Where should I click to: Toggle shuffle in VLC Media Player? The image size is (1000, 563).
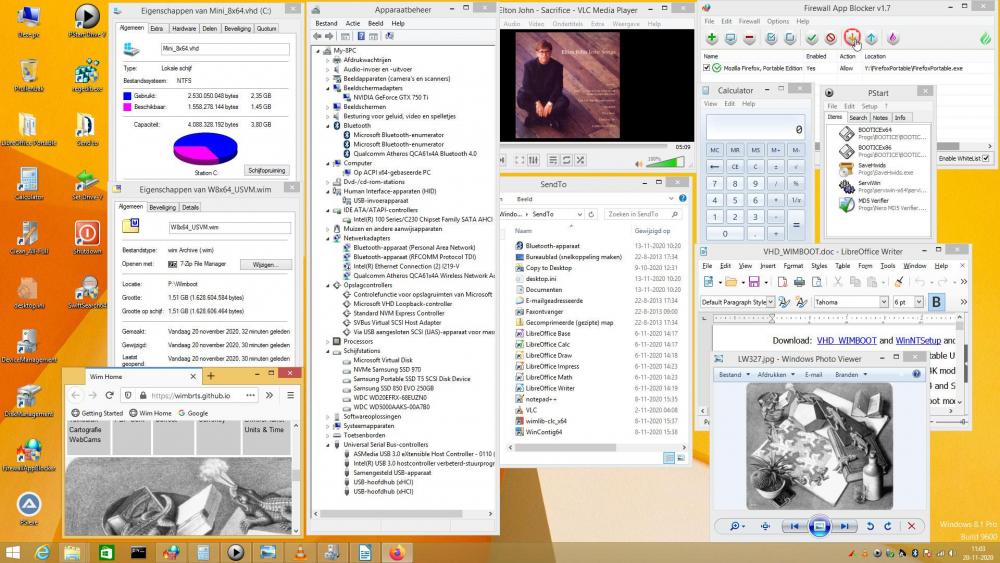pos(582,160)
